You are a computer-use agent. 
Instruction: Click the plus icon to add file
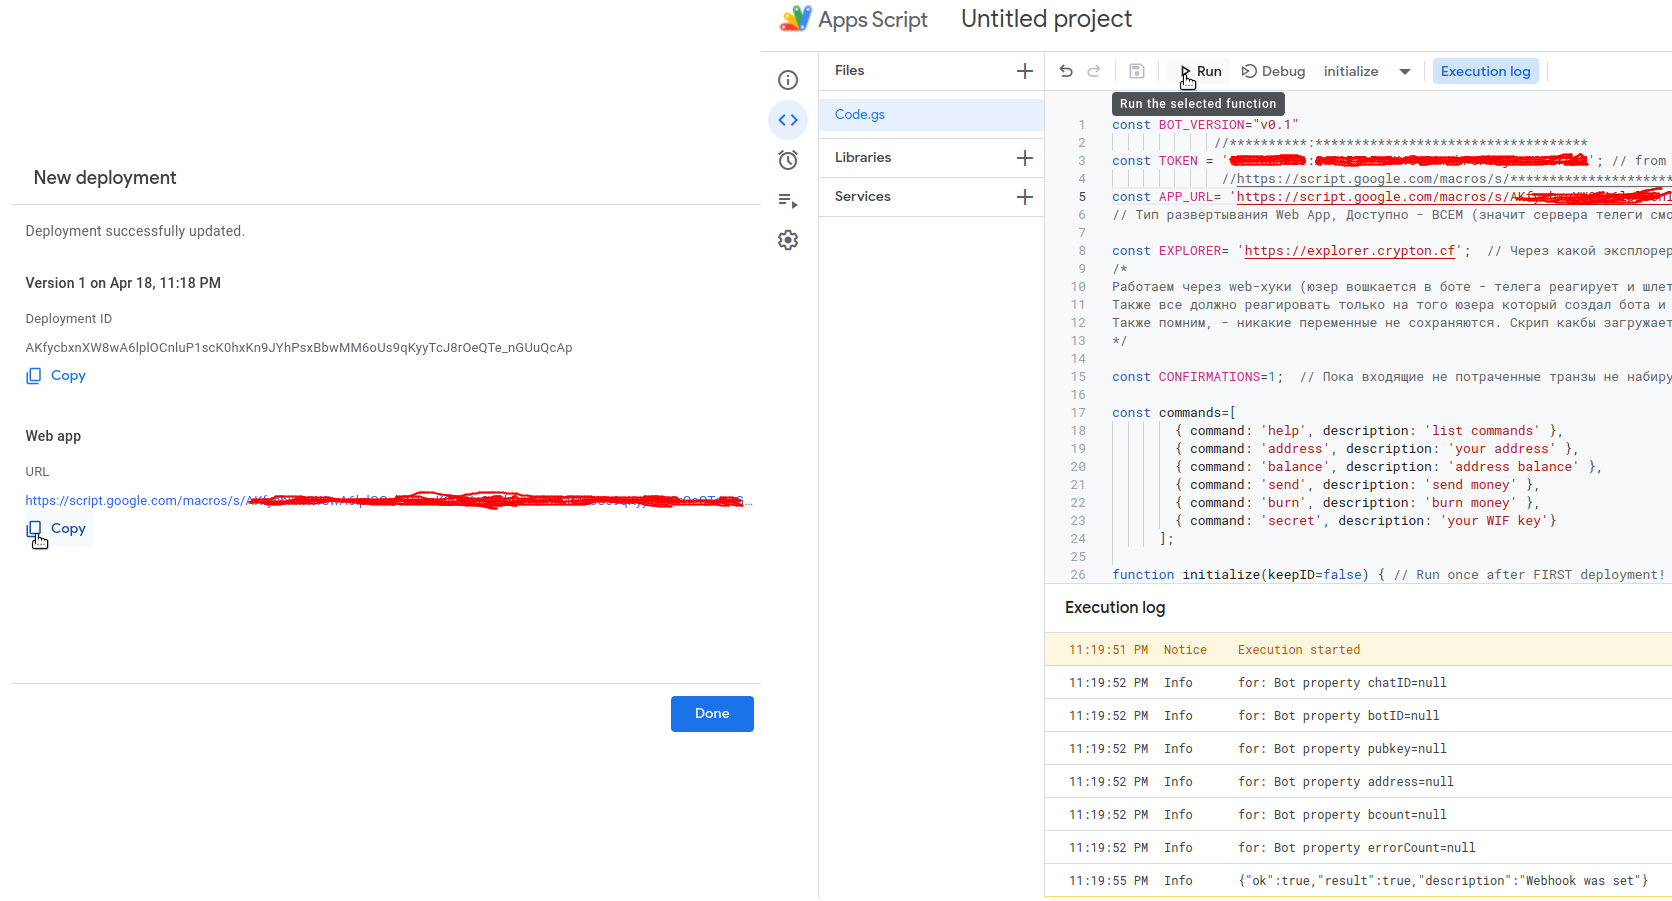(x=1024, y=71)
